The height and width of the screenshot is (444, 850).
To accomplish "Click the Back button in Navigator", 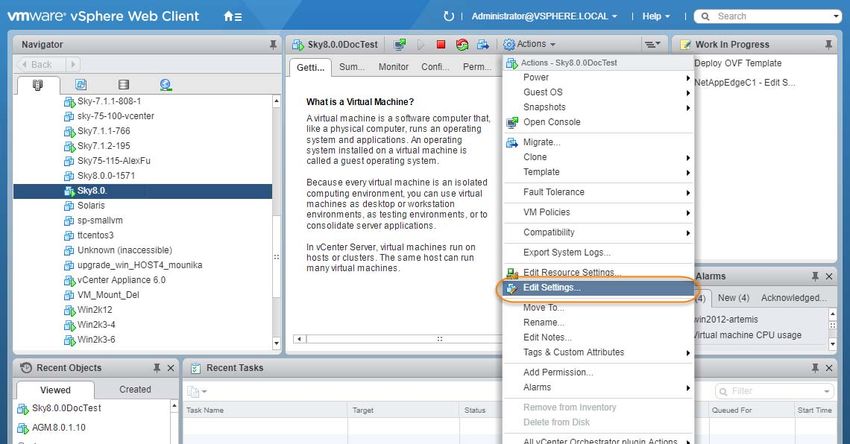I will (x=40, y=65).
